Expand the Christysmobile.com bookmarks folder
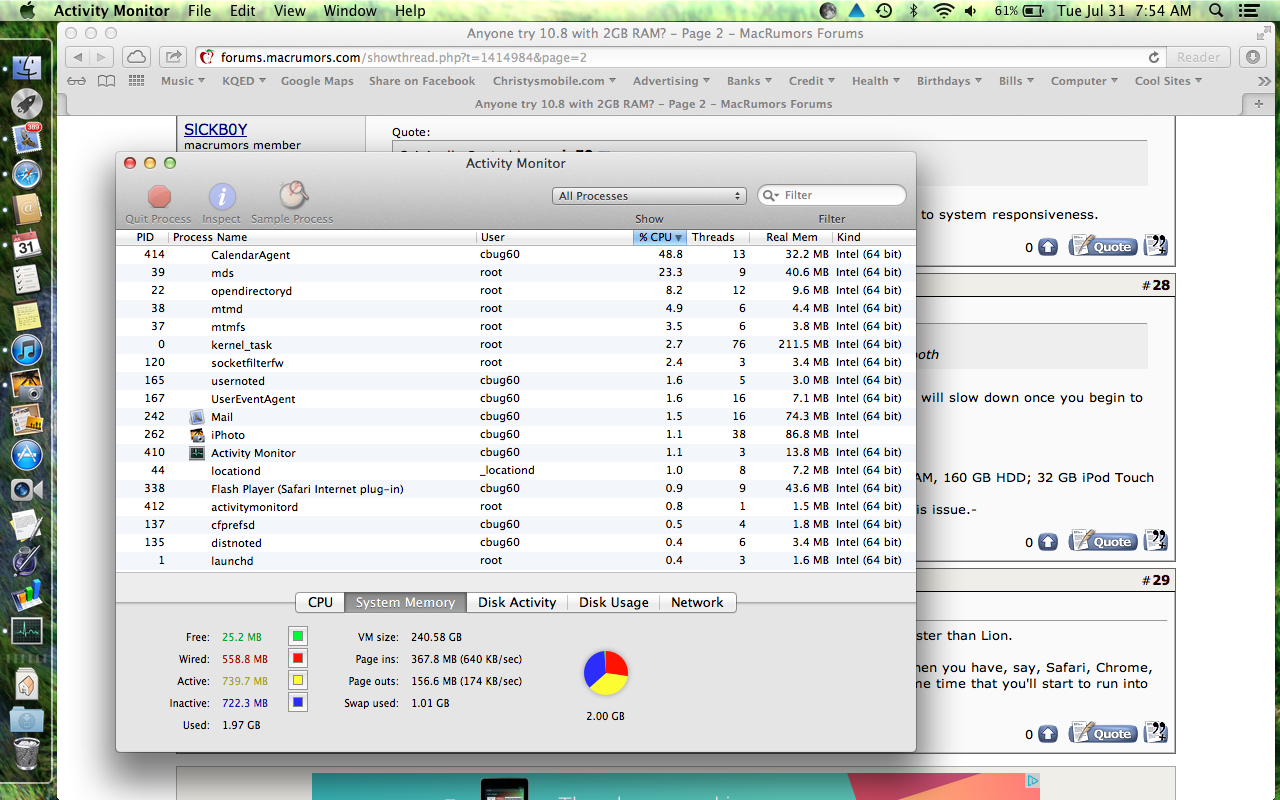1280x800 pixels. click(x=554, y=81)
